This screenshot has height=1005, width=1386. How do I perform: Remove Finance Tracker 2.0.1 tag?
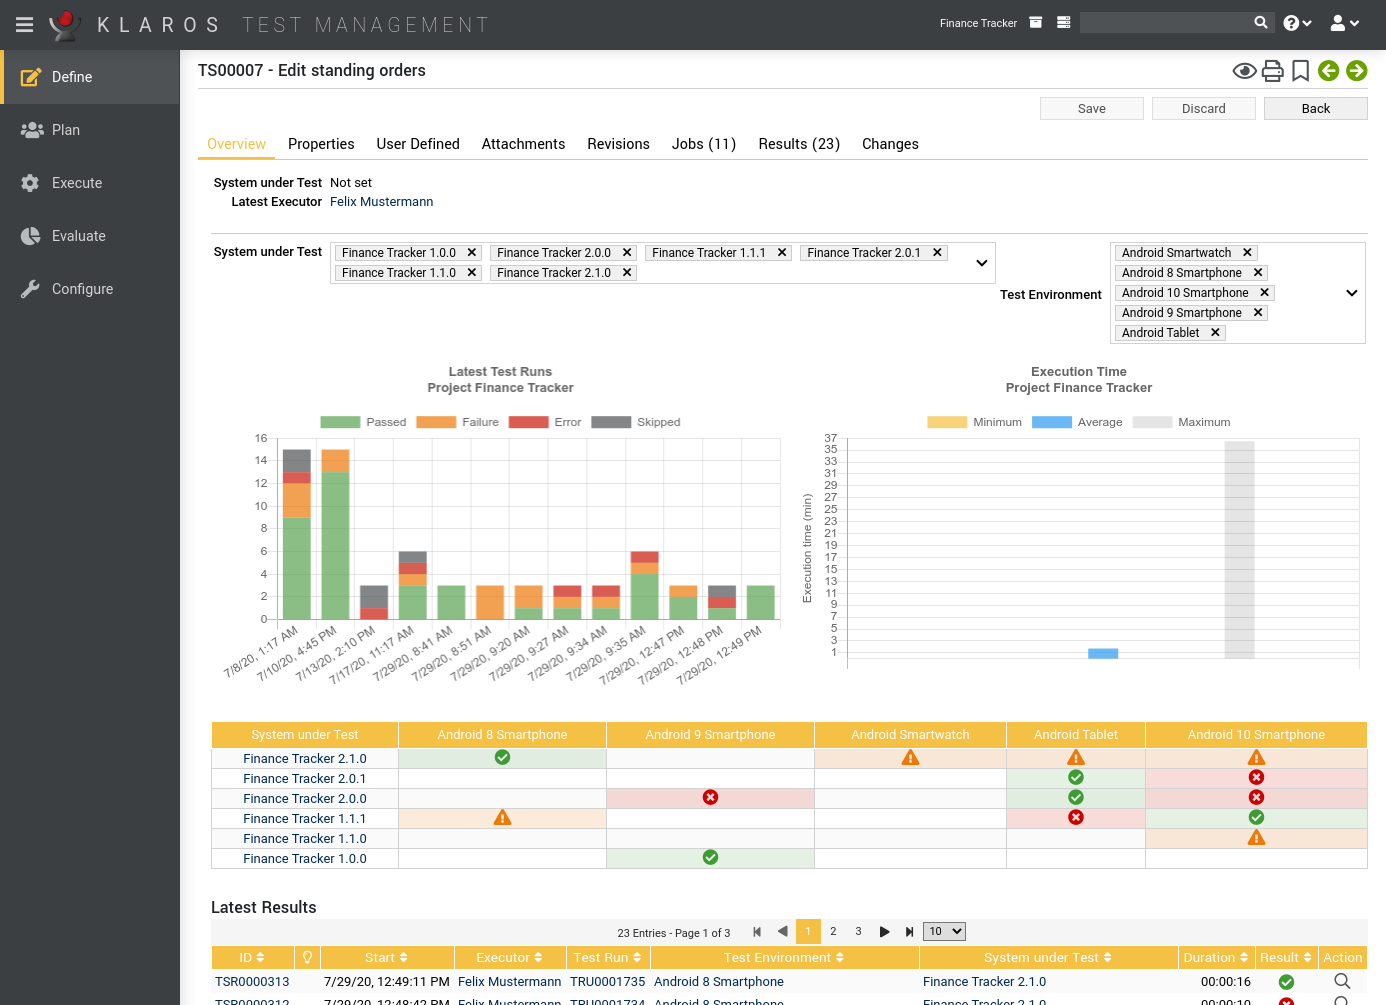coord(937,253)
